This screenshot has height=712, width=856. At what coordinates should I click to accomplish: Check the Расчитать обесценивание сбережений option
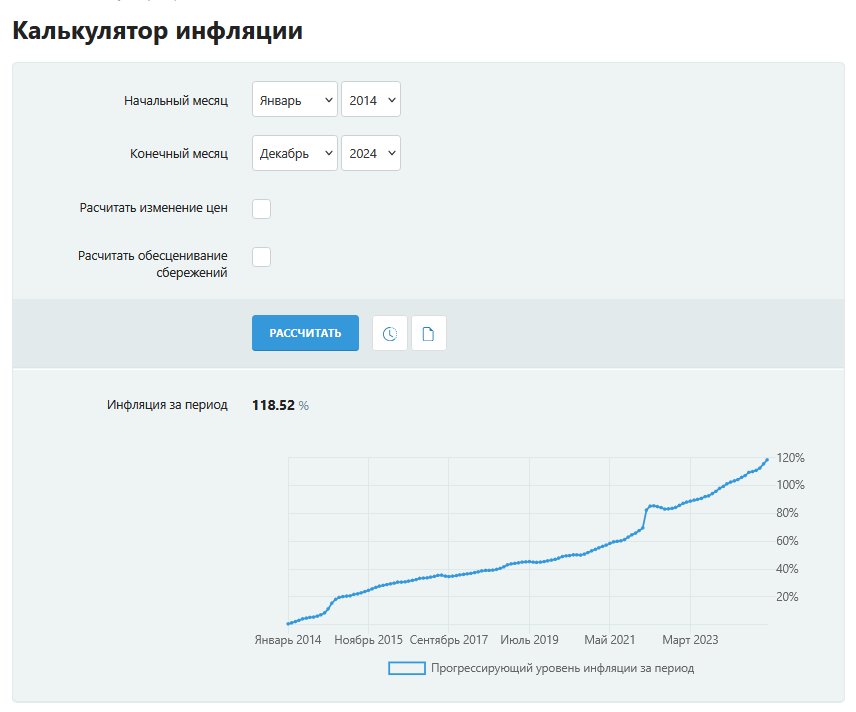pos(261,256)
